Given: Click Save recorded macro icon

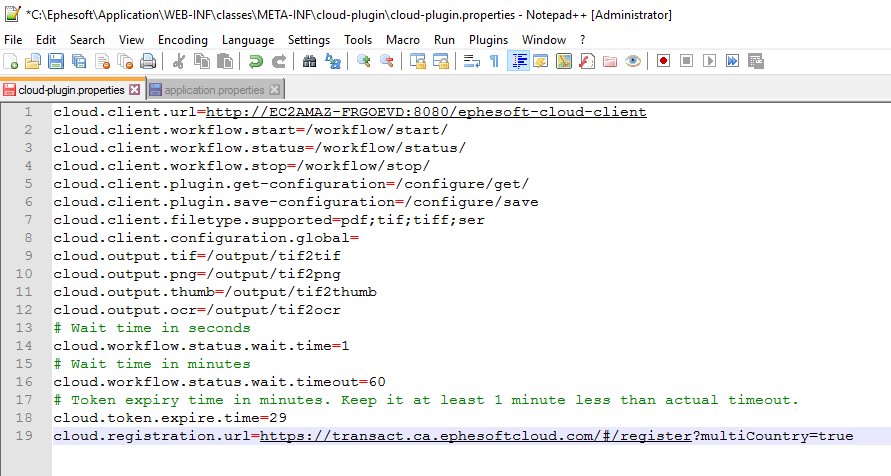Looking at the screenshot, I should coord(756,61).
